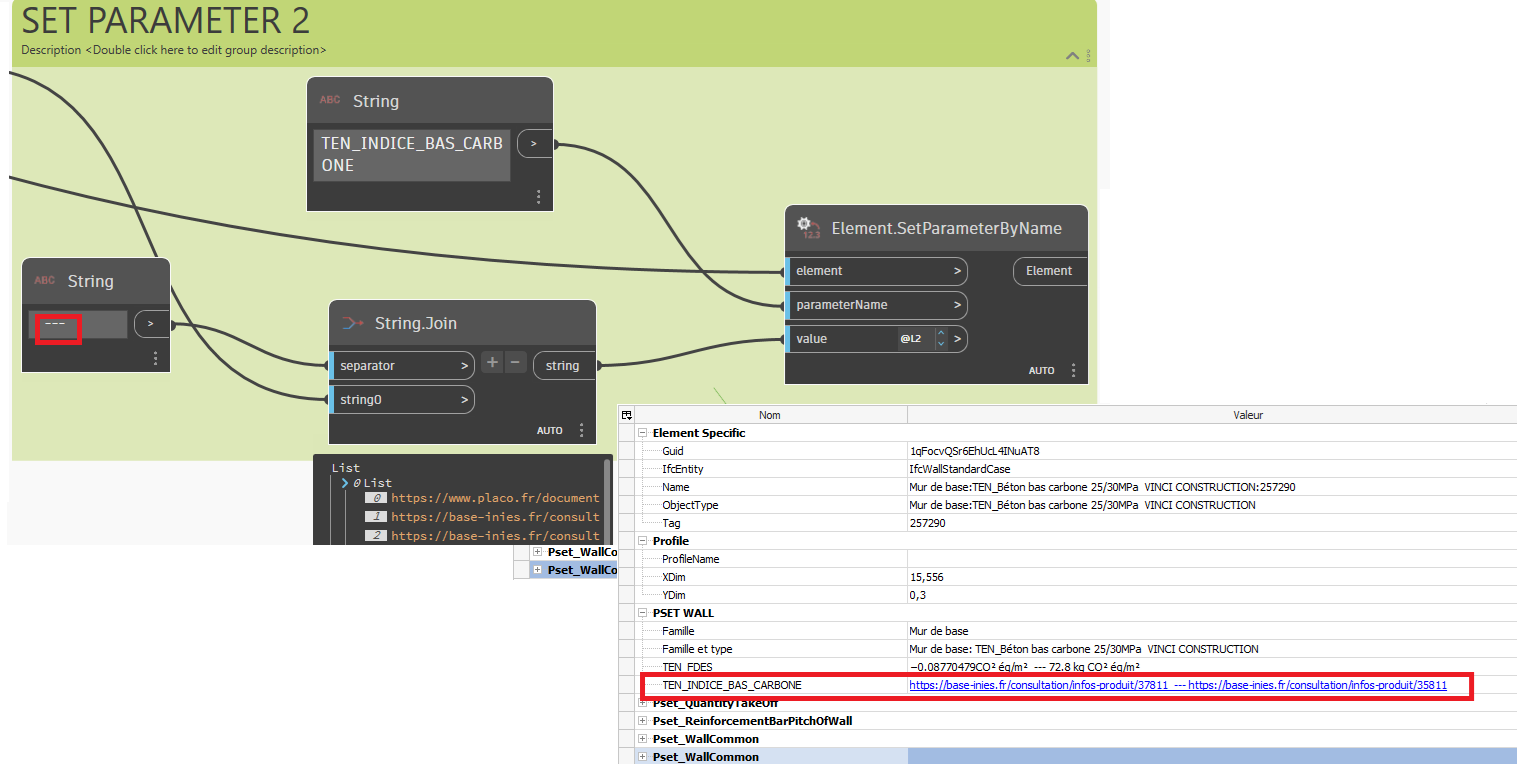Viewport: 1517px width, 783px height.
Task: Expand the Pset_QuantityTakeOff section
Action: [x=641, y=703]
